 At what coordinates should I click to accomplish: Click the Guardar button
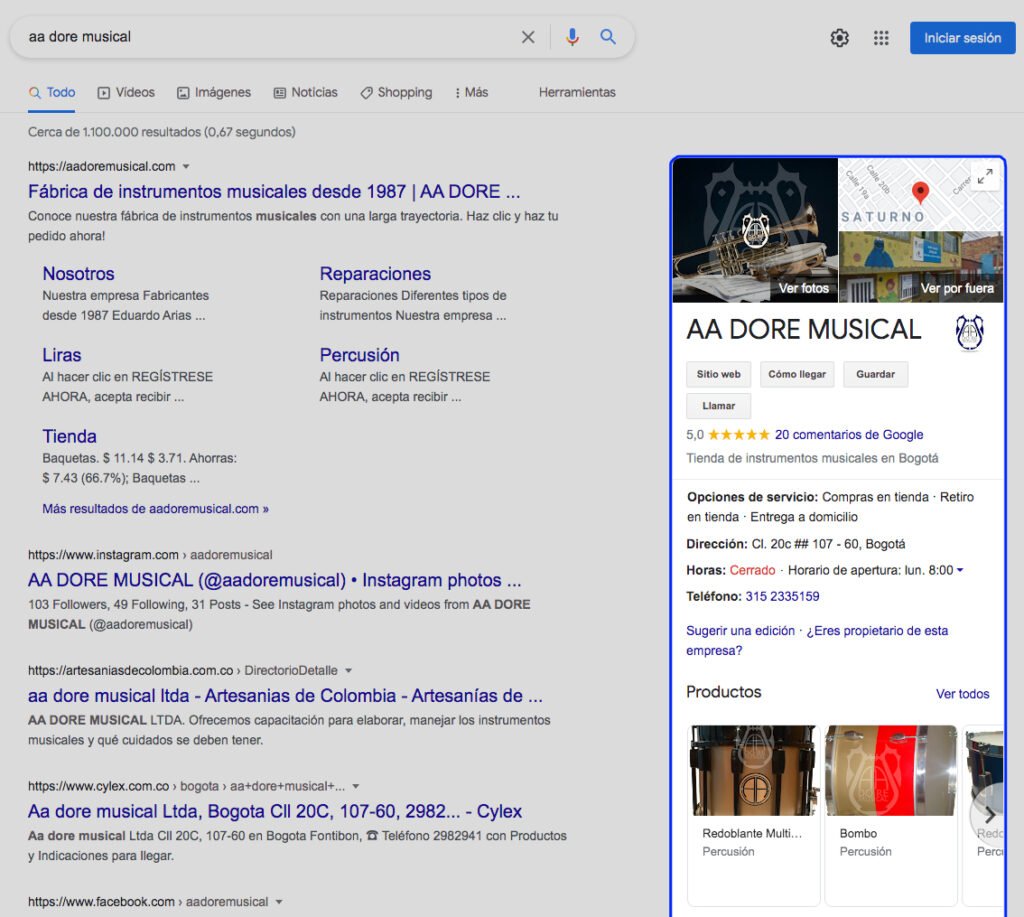(875, 374)
